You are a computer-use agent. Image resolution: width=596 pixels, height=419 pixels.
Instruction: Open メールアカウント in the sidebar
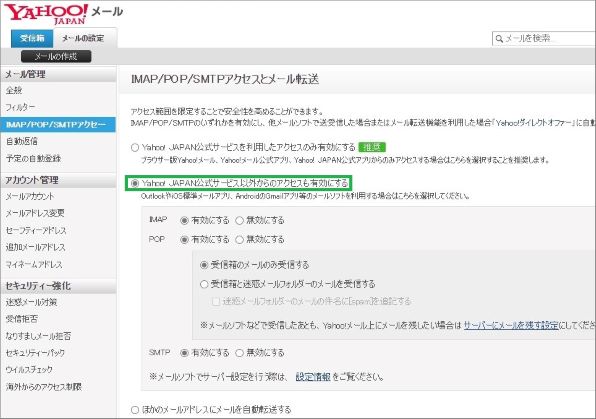click(30, 197)
